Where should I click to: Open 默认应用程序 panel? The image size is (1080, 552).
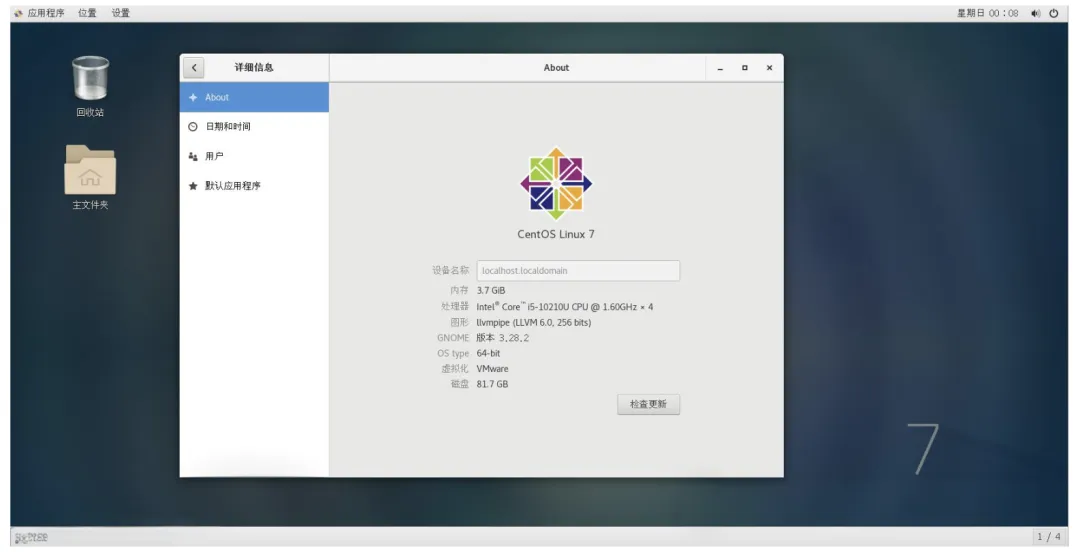(x=254, y=186)
